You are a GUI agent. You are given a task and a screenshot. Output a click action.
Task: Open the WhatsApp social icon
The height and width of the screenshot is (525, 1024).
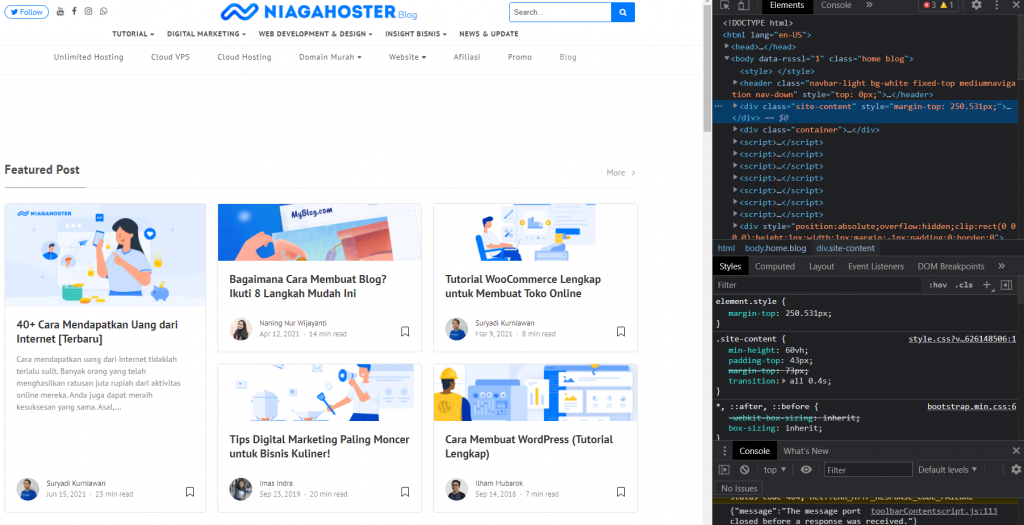point(104,11)
